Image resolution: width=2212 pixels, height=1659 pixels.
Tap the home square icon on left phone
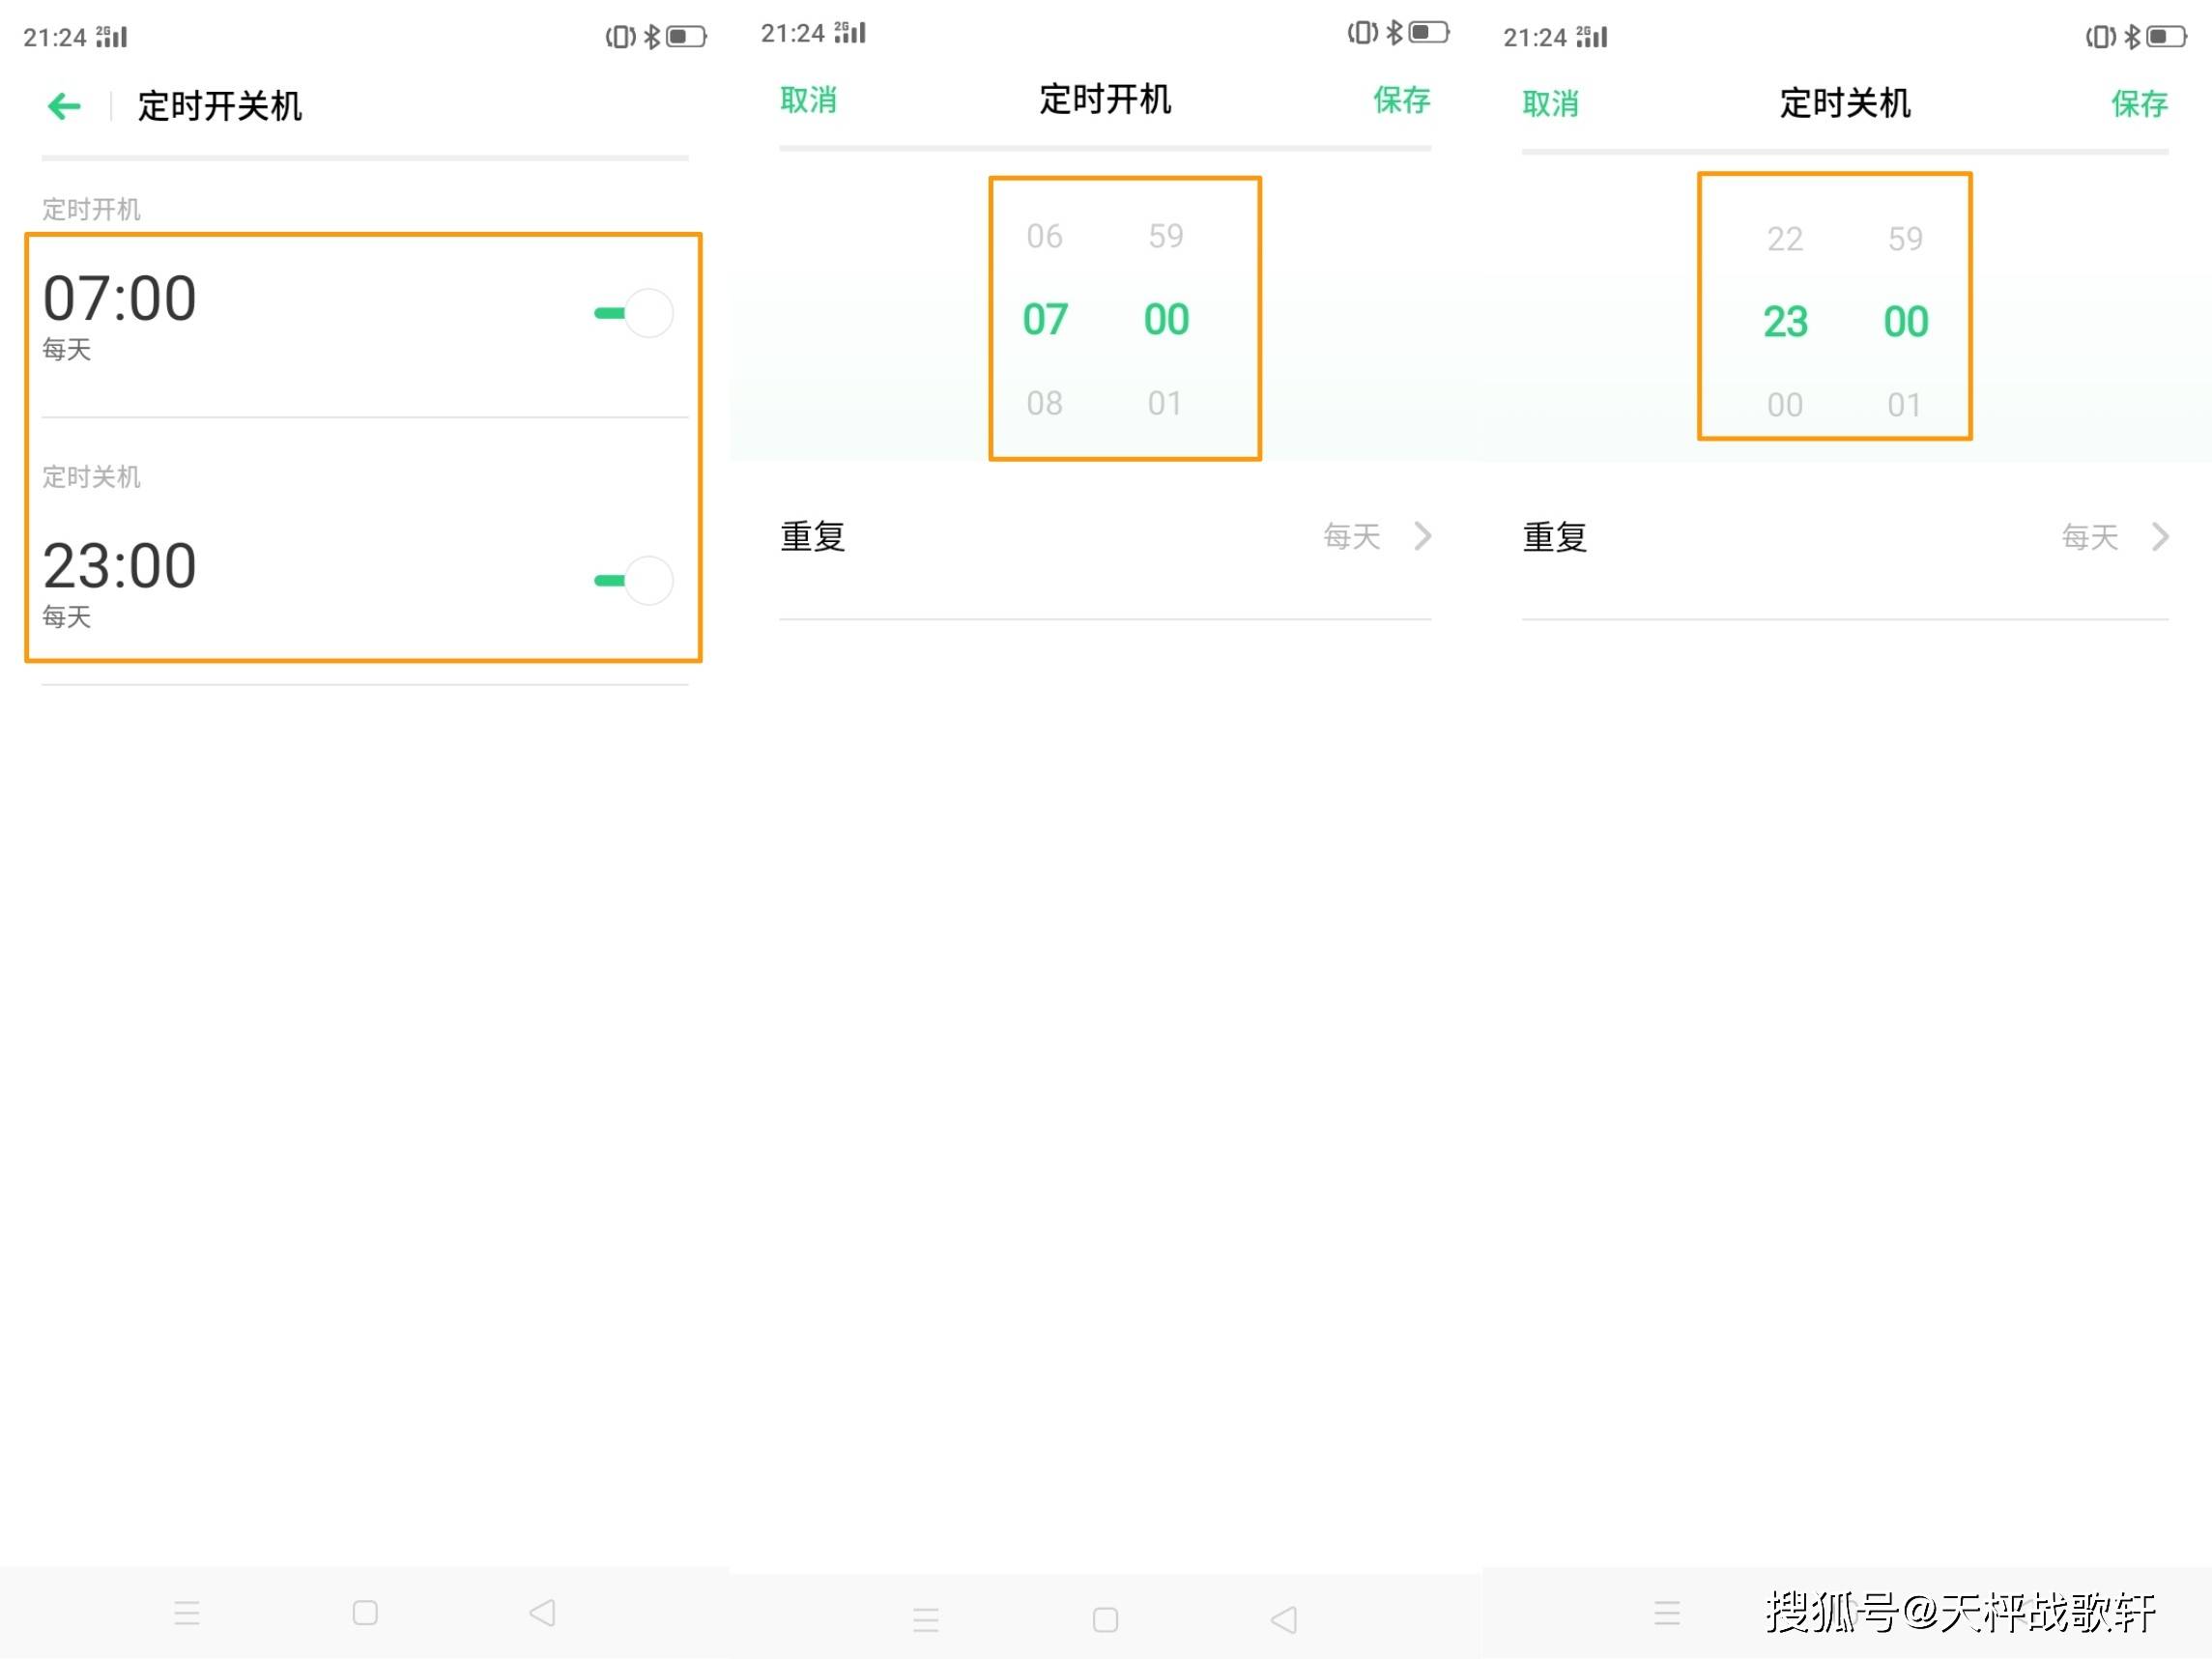click(365, 1613)
